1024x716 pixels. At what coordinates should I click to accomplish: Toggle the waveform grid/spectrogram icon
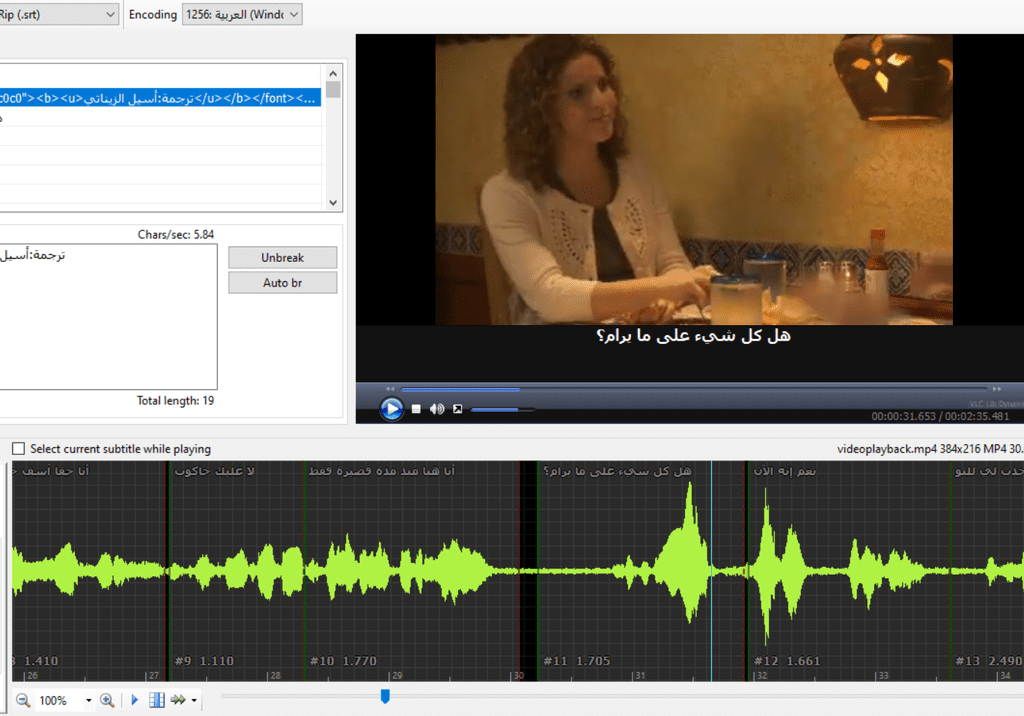click(x=157, y=700)
